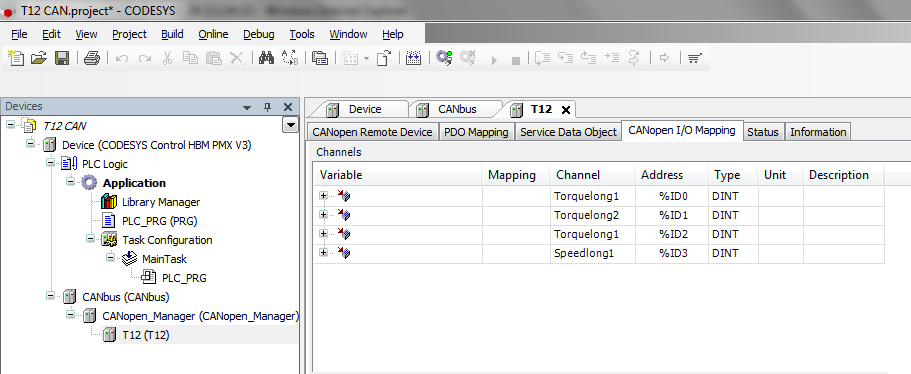
Task: Open the Tools menu
Action: [302, 34]
